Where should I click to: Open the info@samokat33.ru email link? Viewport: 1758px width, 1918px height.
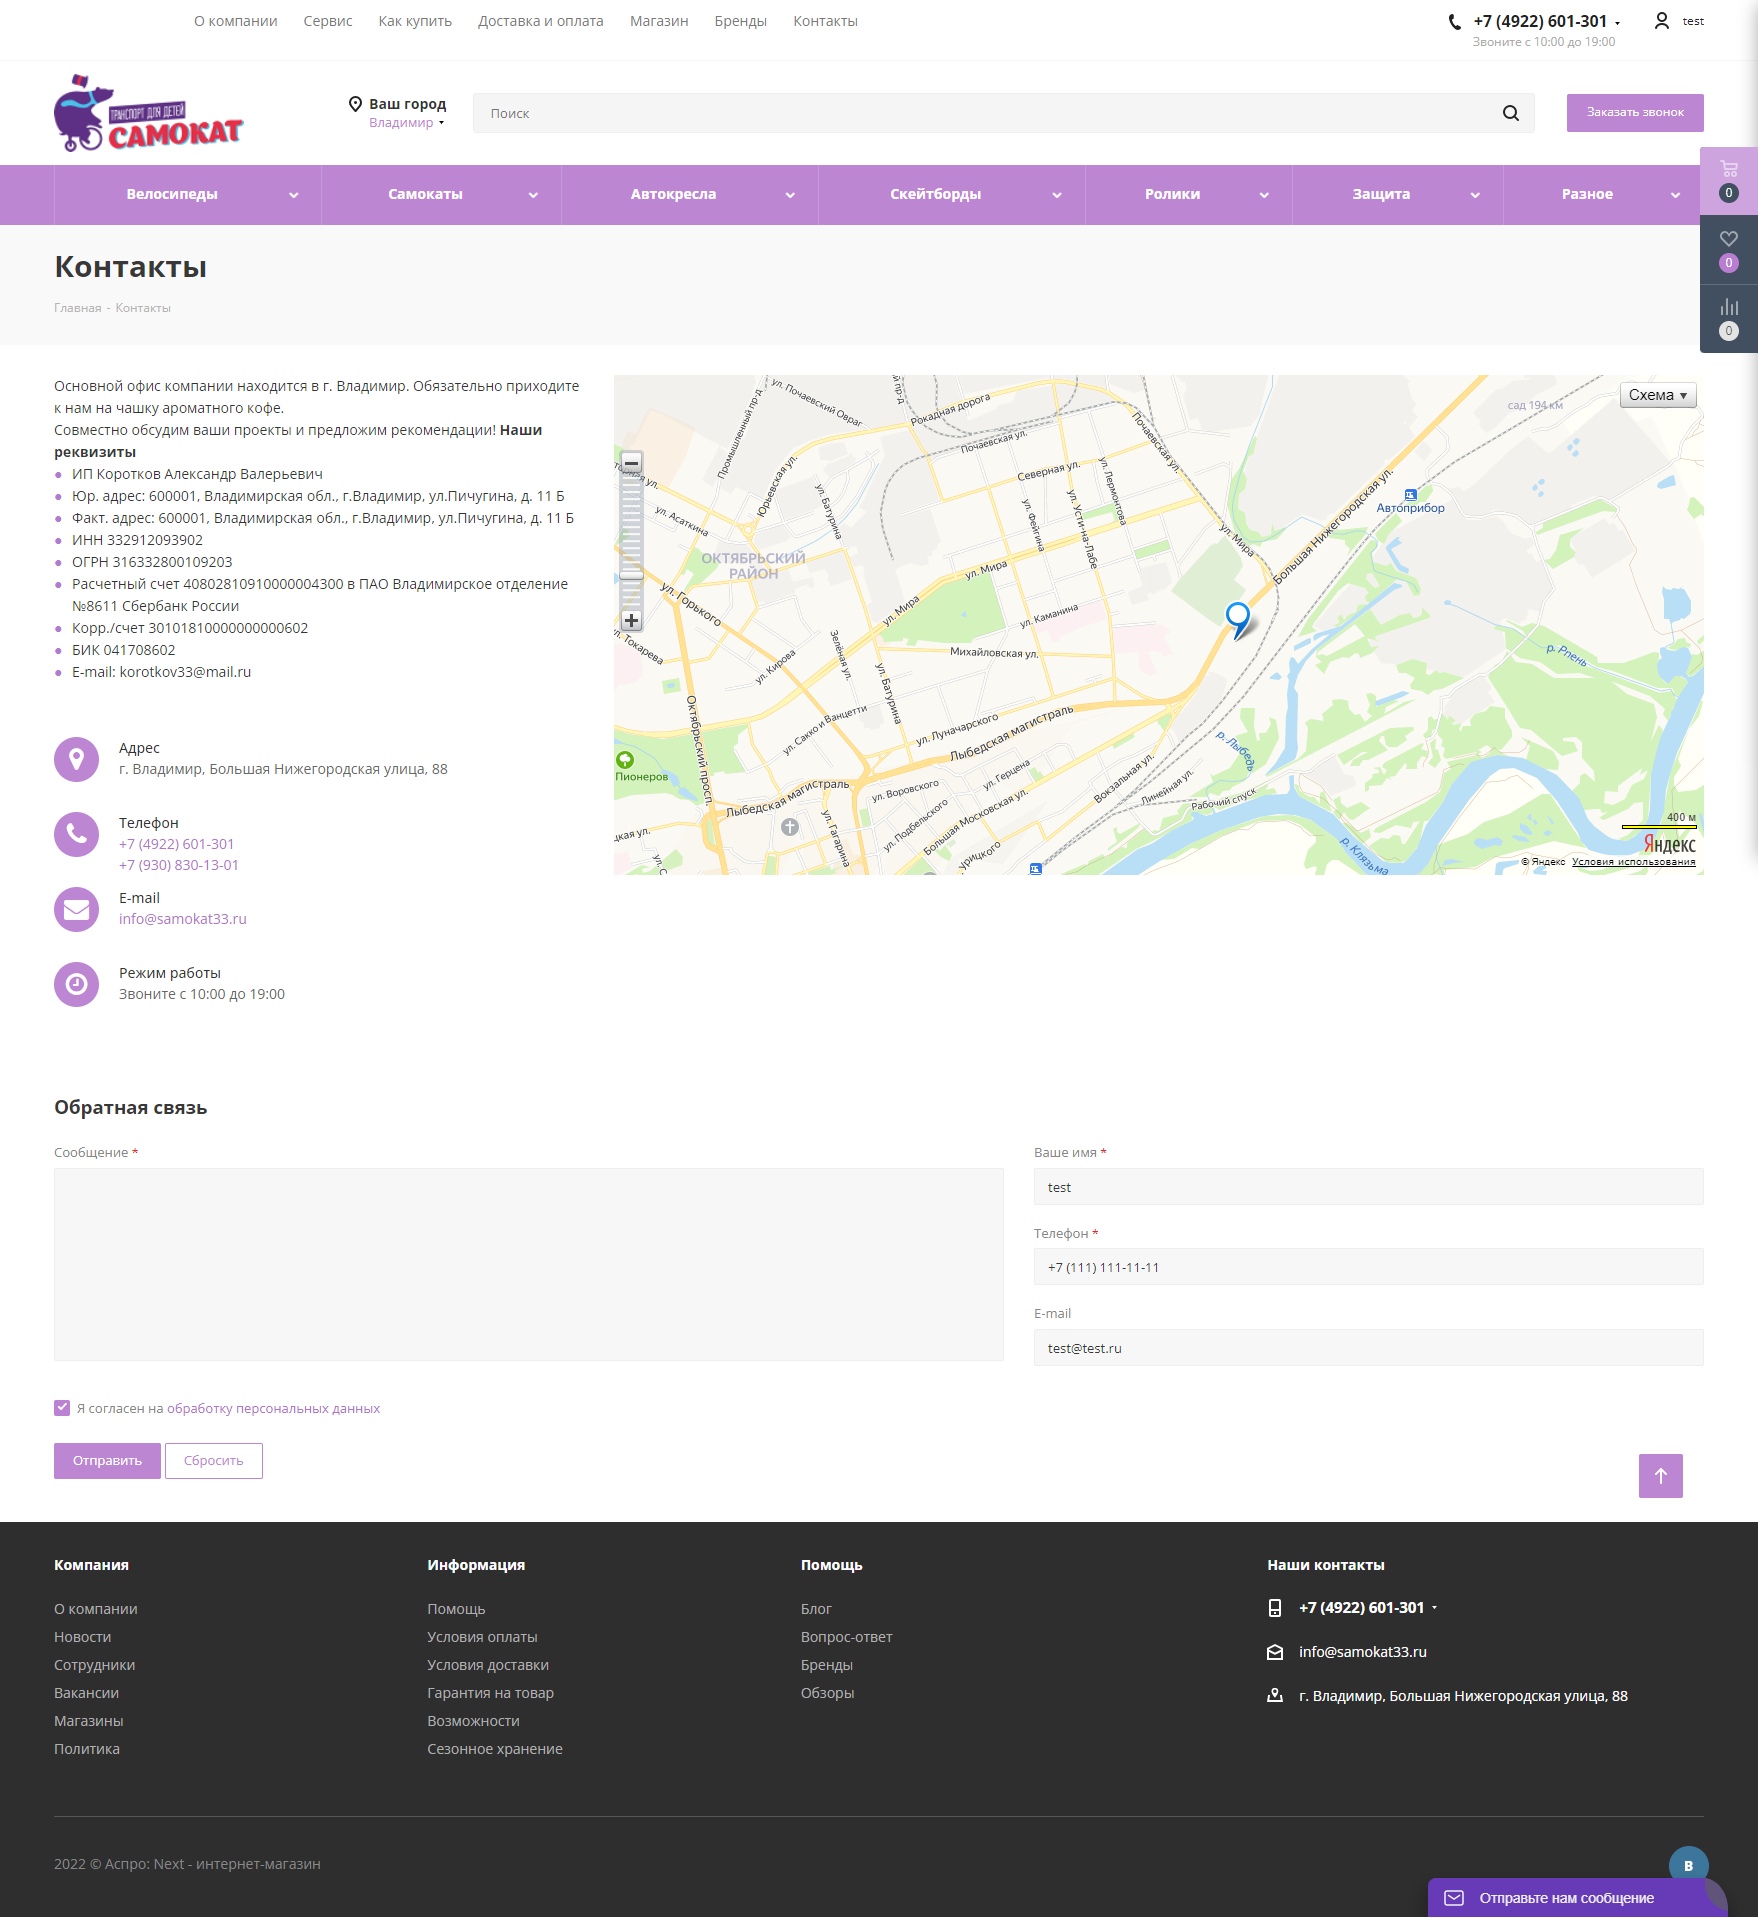point(183,919)
